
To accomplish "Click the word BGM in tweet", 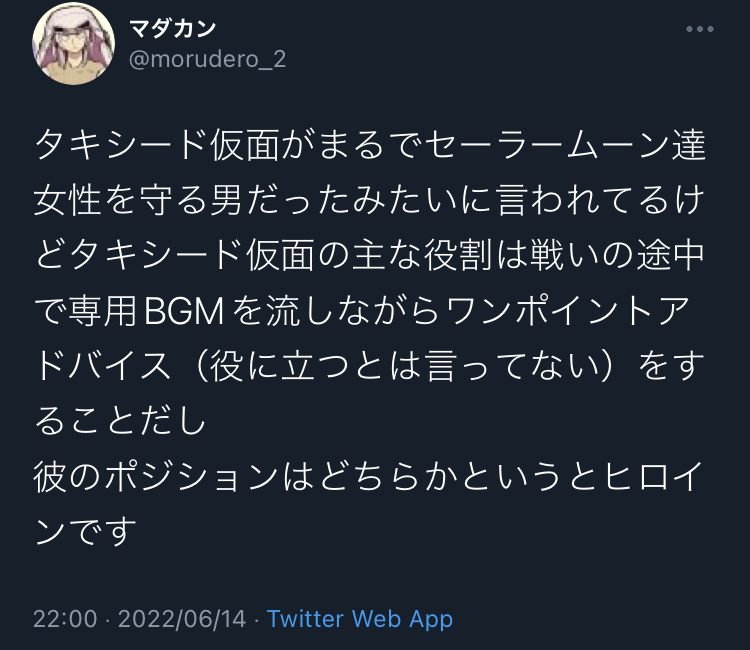I will [x=184, y=311].
